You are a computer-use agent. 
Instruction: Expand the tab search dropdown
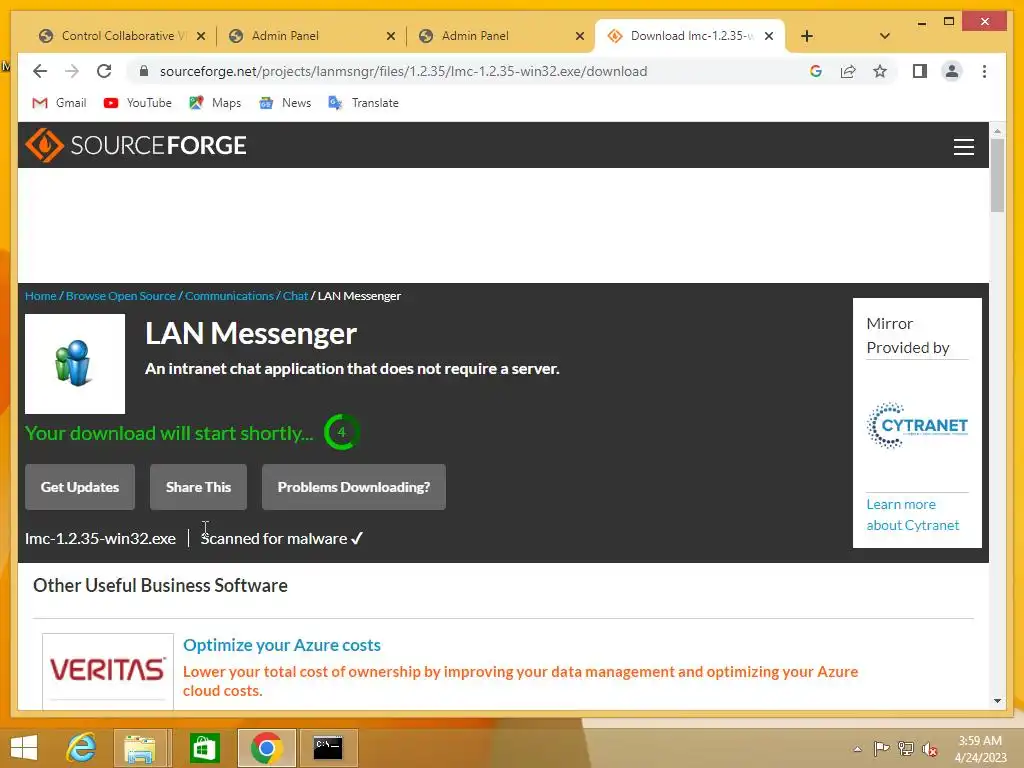pyautogui.click(x=884, y=36)
